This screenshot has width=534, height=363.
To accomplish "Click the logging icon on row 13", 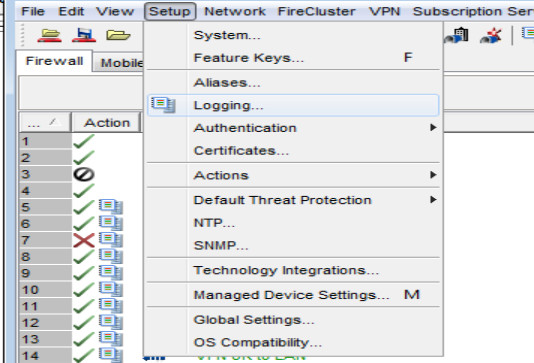I will (111, 338).
